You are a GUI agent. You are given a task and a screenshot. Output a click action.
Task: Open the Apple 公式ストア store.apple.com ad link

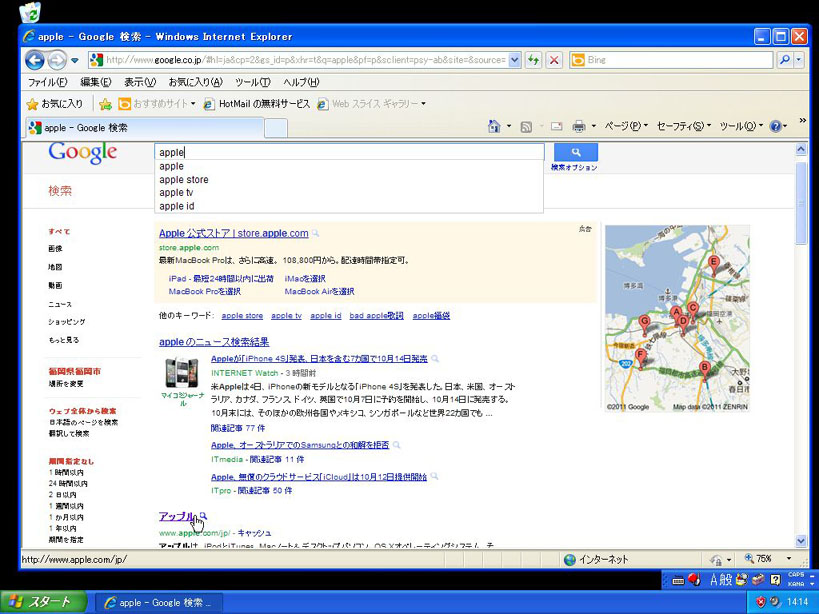tap(233, 233)
